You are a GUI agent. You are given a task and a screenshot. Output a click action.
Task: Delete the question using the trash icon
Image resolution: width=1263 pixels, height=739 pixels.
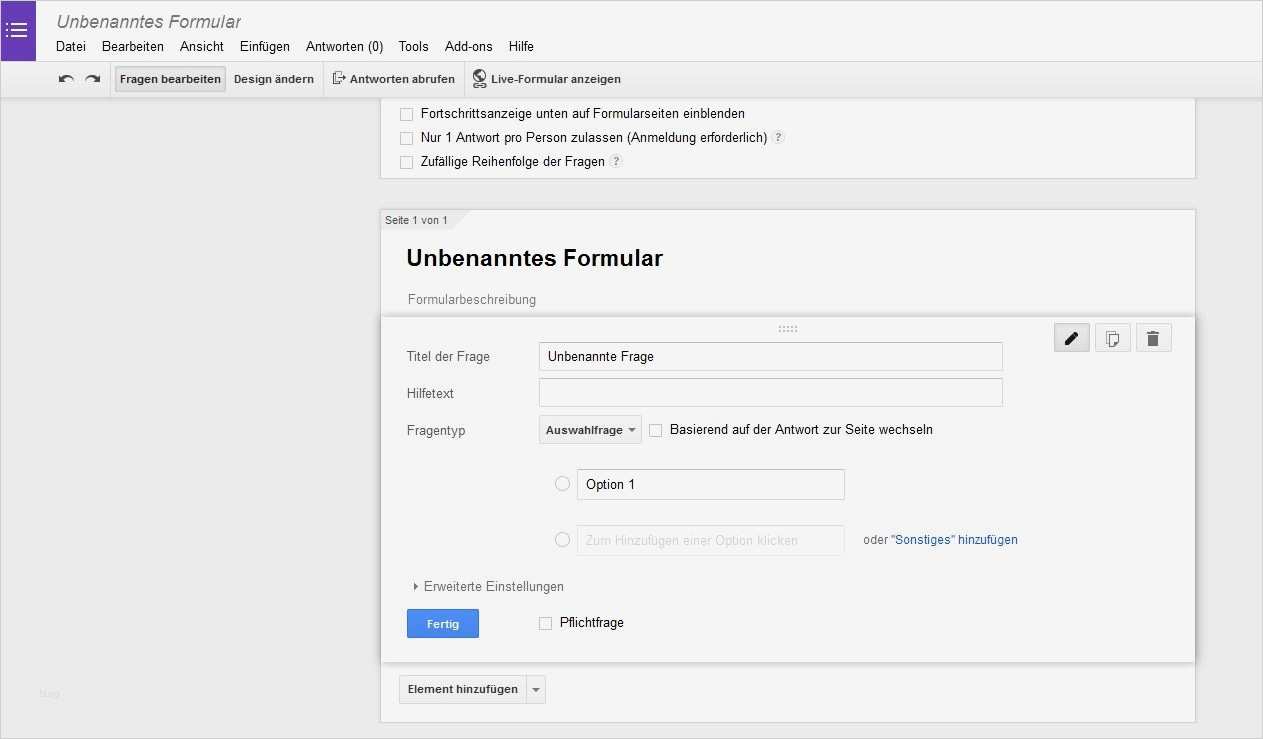pos(1153,339)
